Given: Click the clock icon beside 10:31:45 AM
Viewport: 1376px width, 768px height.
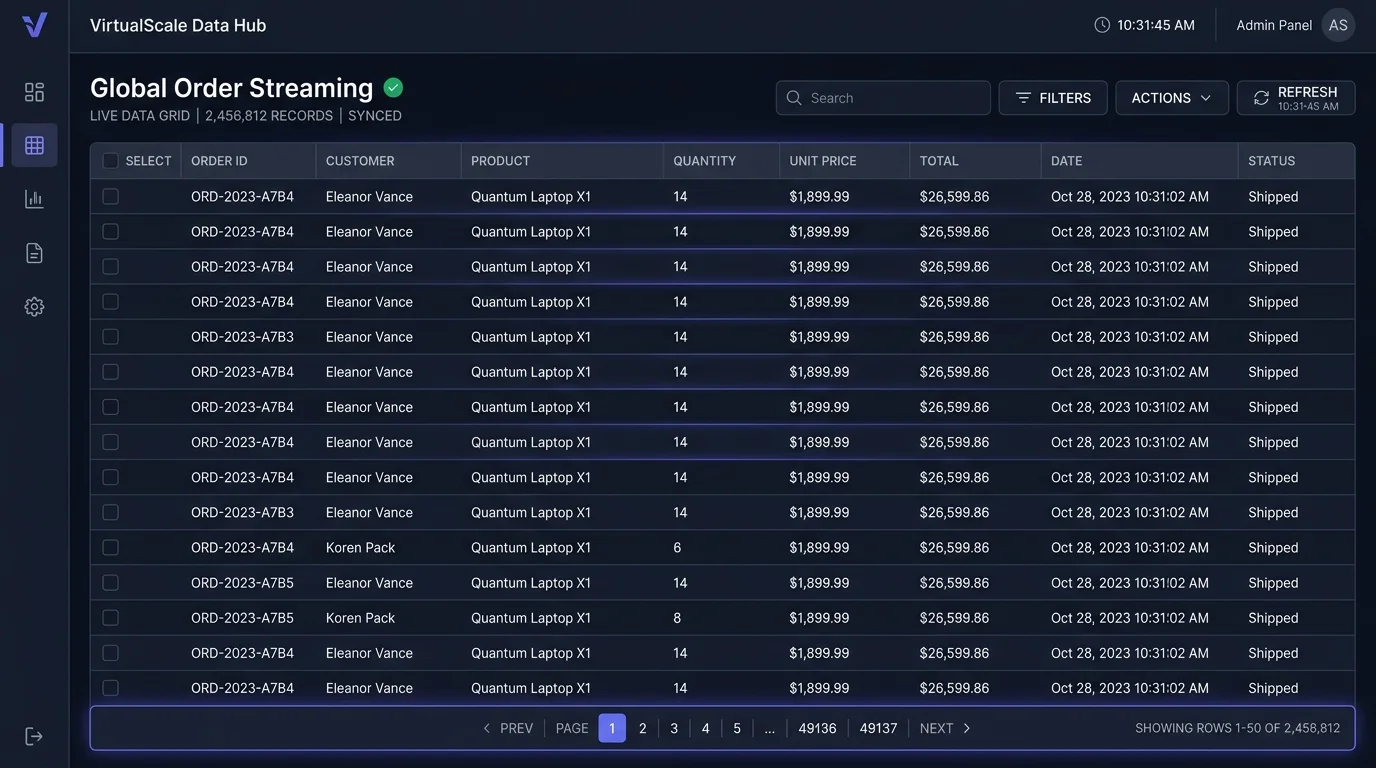Looking at the screenshot, I should point(1102,25).
